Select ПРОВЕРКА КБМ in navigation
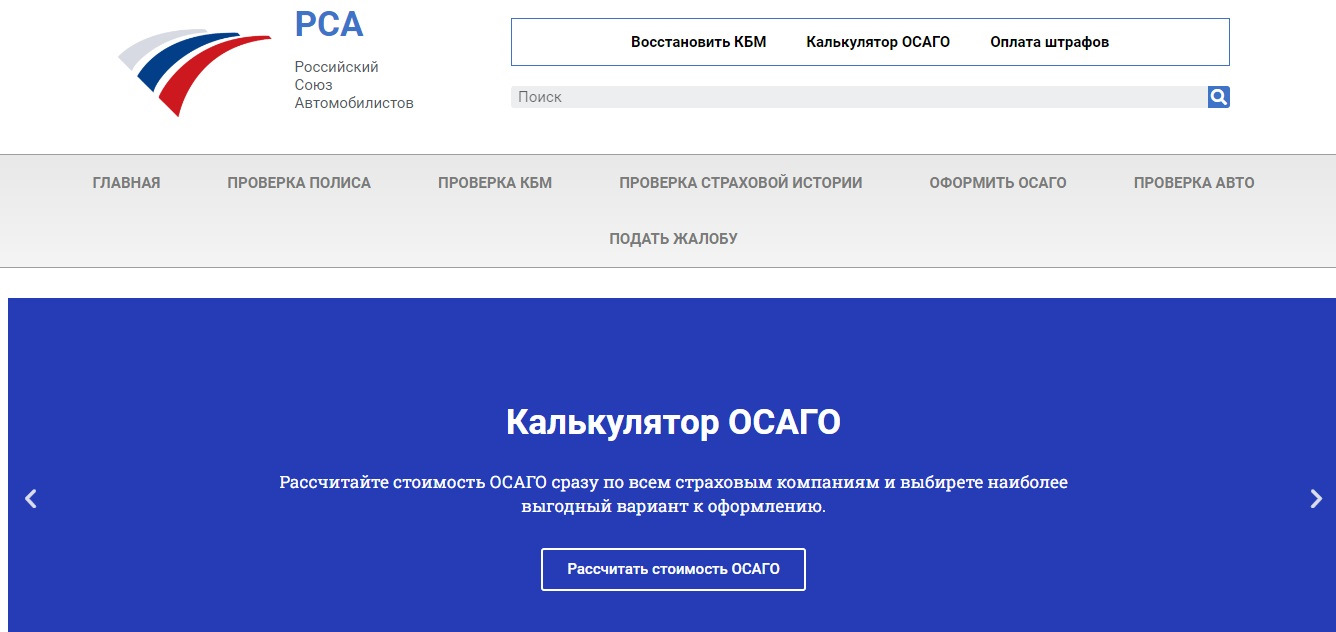Image resolution: width=1336 pixels, height=632 pixels. (495, 183)
